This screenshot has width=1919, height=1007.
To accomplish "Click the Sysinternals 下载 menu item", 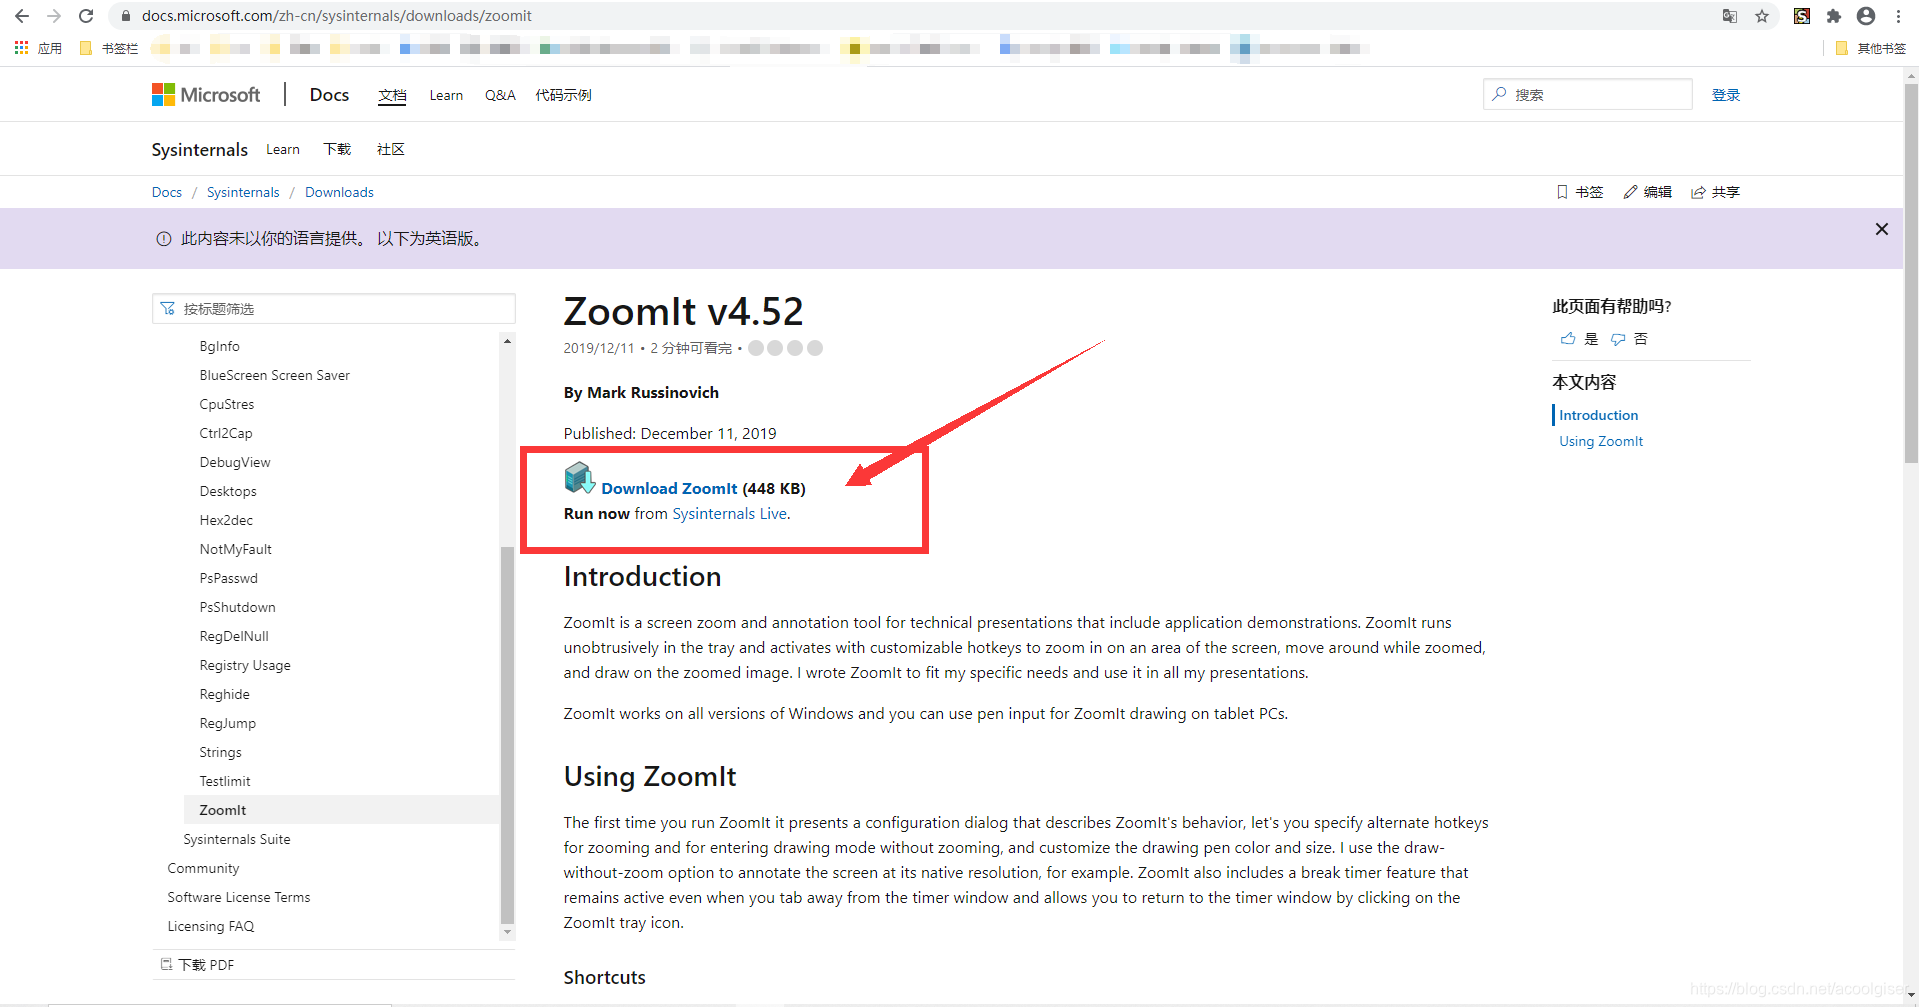I will point(337,149).
